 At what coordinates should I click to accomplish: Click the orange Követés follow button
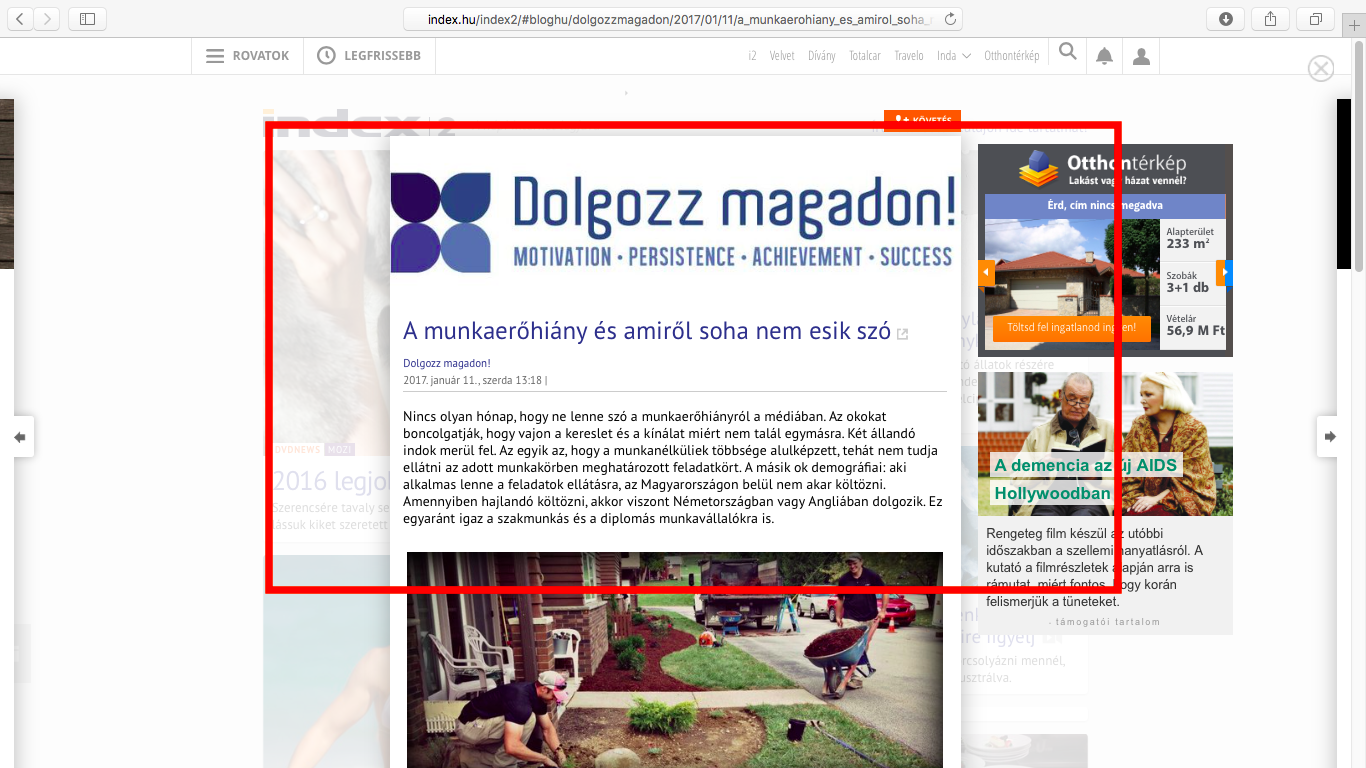pos(922,120)
